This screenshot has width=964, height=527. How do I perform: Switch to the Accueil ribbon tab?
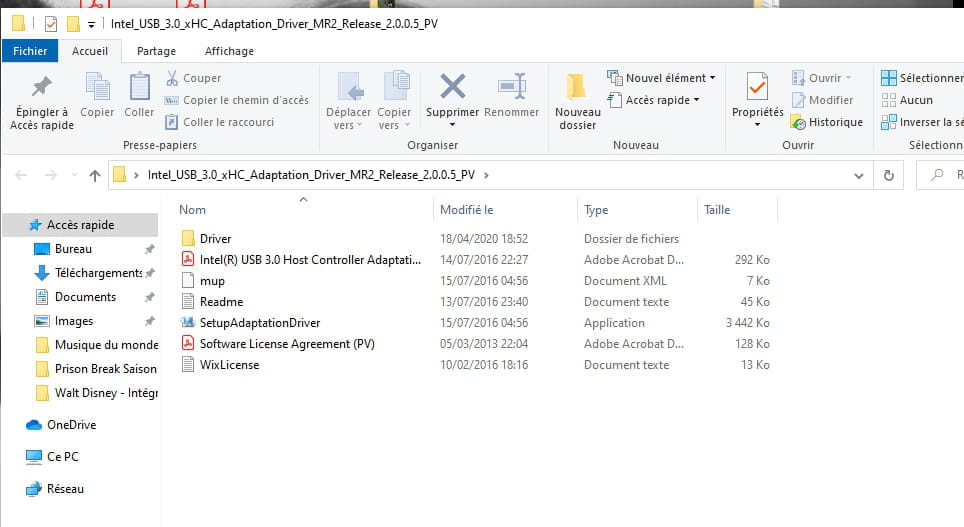tap(90, 51)
